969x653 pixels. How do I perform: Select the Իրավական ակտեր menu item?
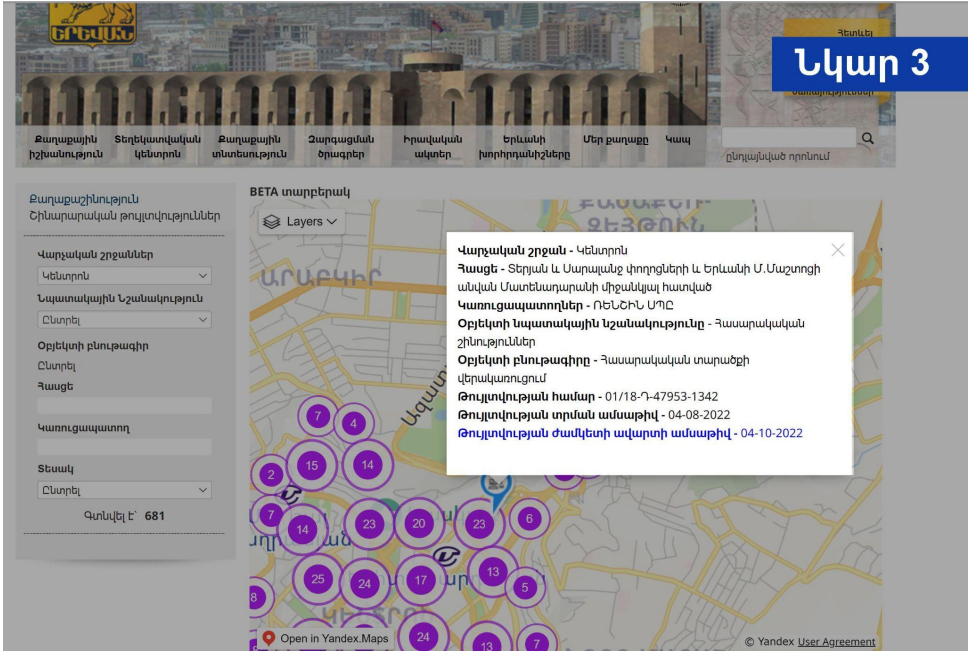click(432, 147)
